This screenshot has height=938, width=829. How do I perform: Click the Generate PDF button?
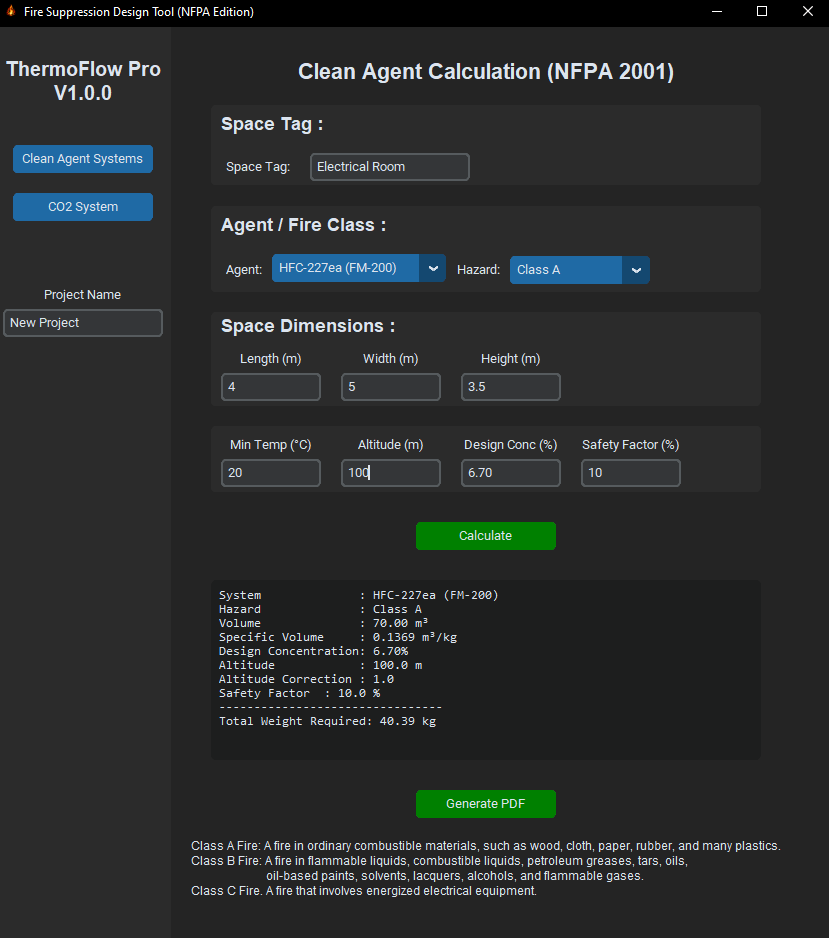486,804
